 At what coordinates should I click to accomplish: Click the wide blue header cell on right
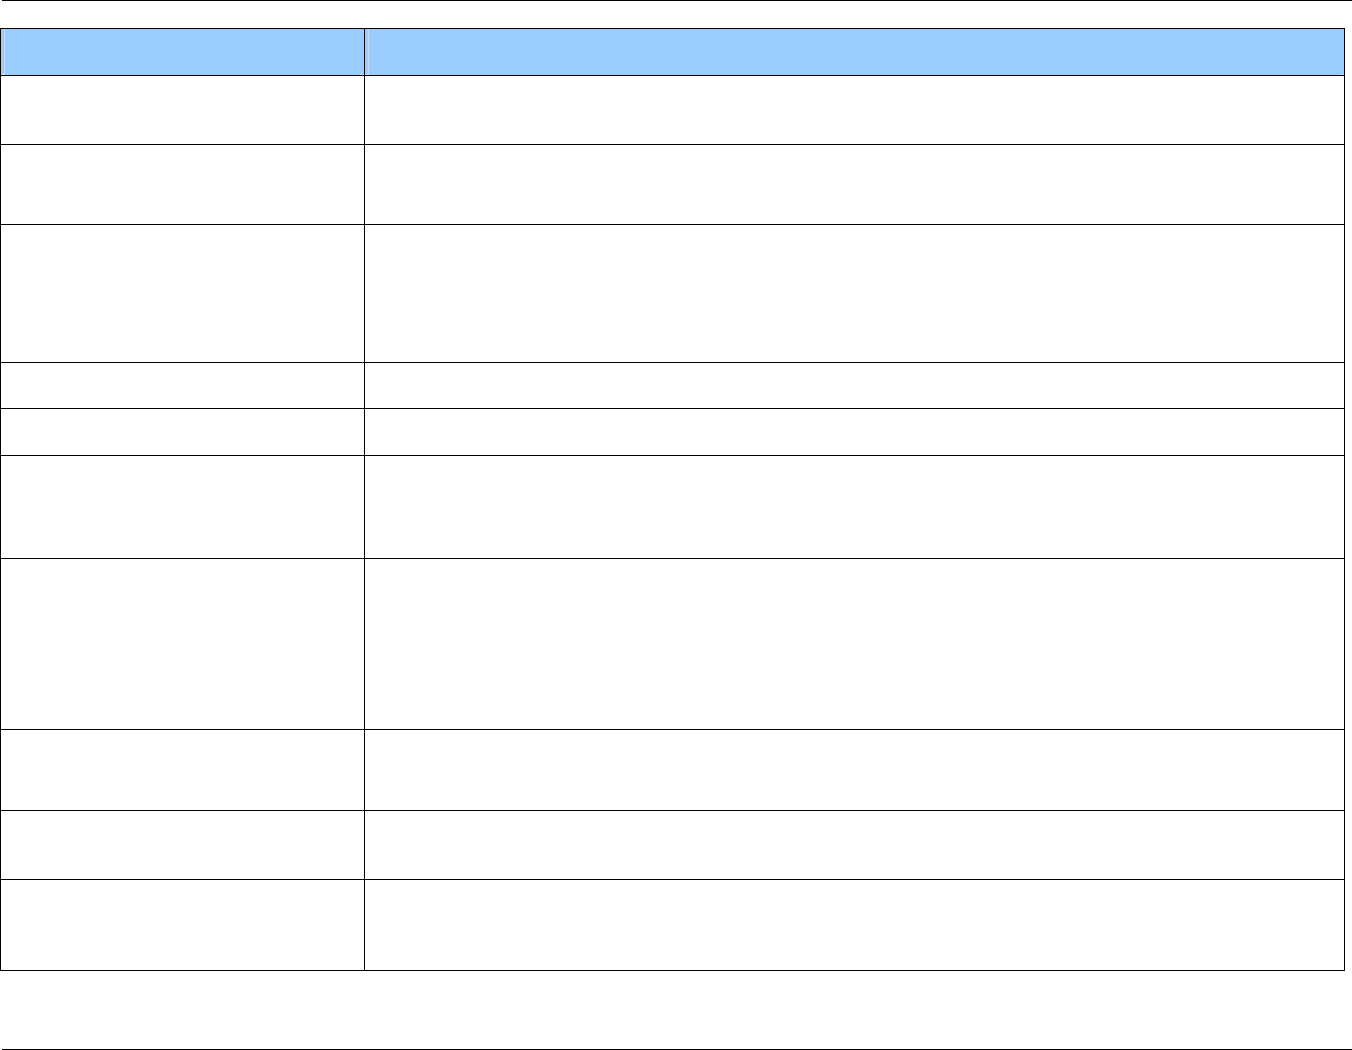point(854,51)
